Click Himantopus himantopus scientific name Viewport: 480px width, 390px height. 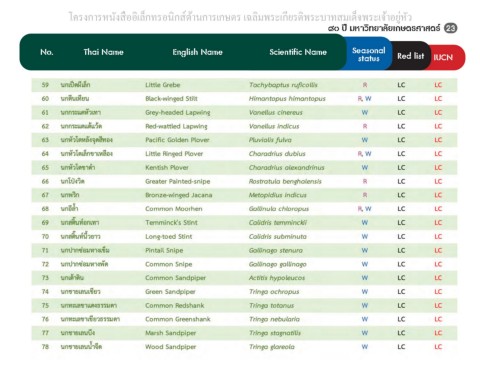pos(287,99)
